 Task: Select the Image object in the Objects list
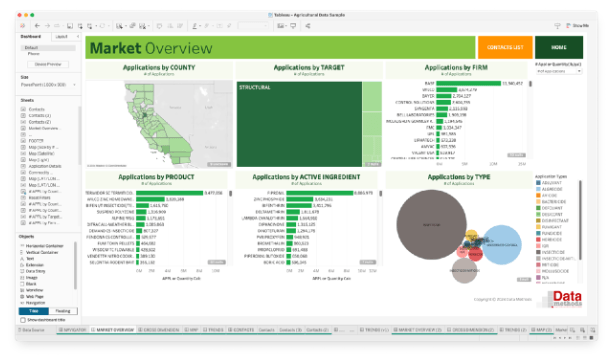pyautogui.click(x=31, y=277)
